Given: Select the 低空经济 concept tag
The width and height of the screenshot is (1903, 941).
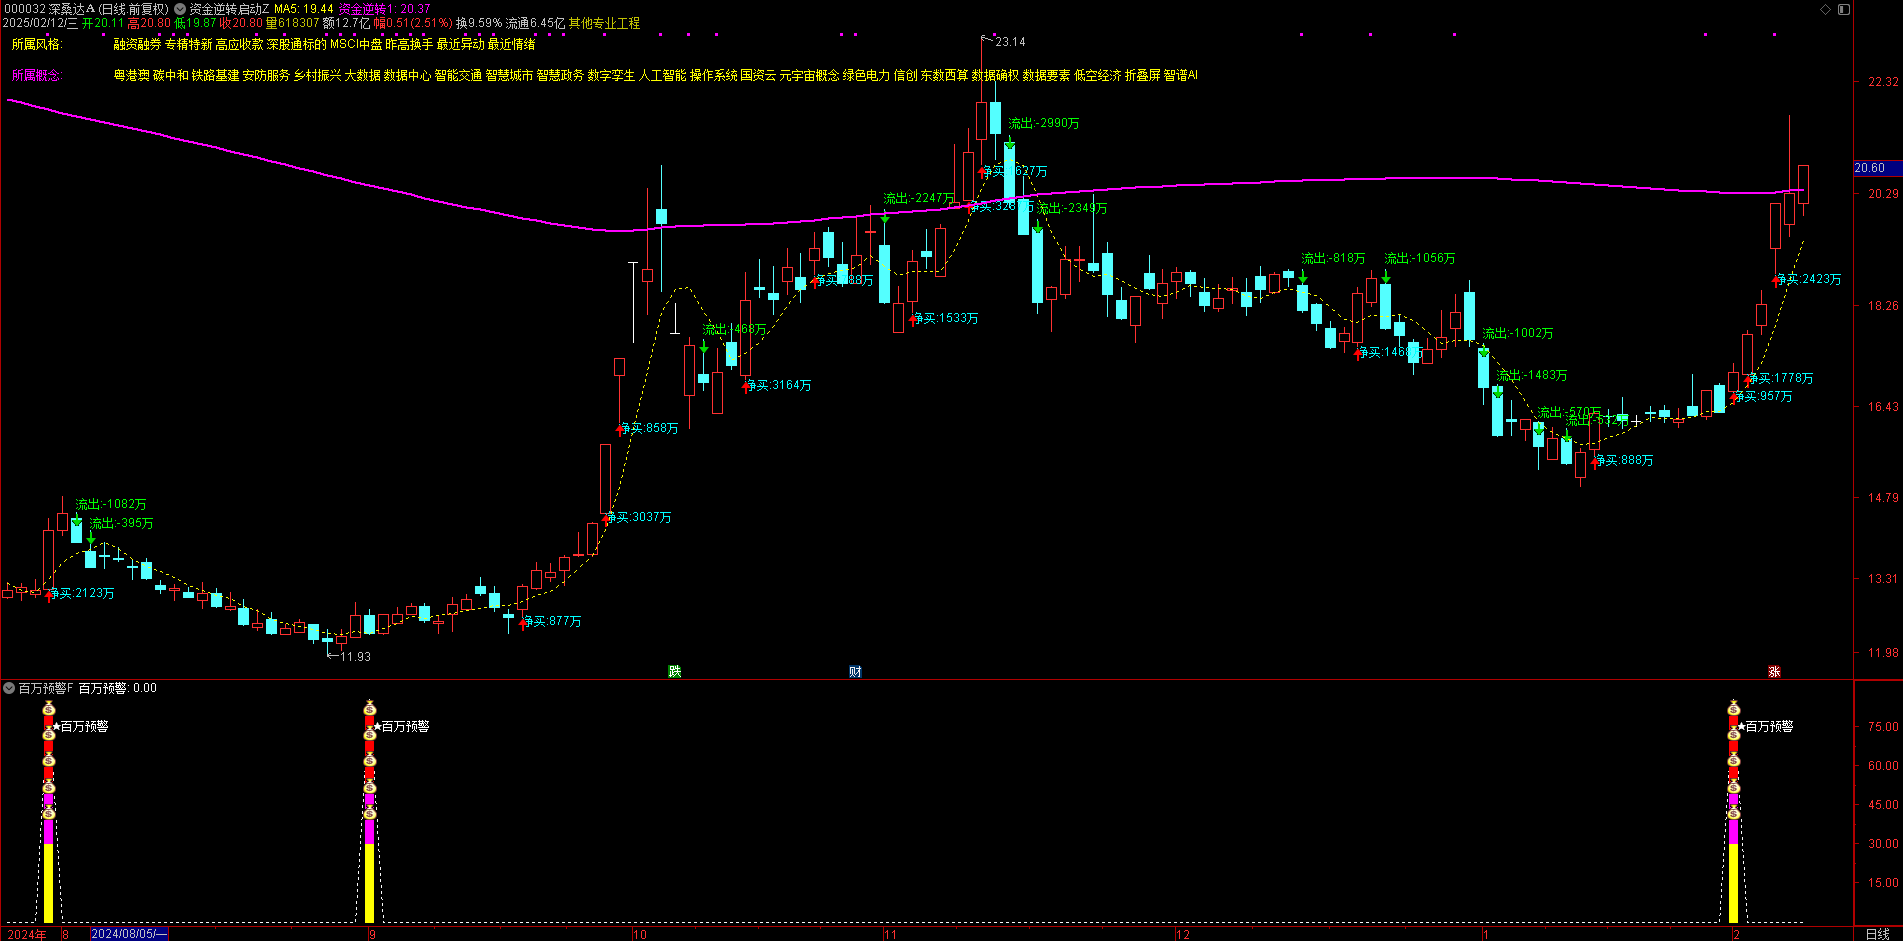Looking at the screenshot, I should click(1097, 75).
